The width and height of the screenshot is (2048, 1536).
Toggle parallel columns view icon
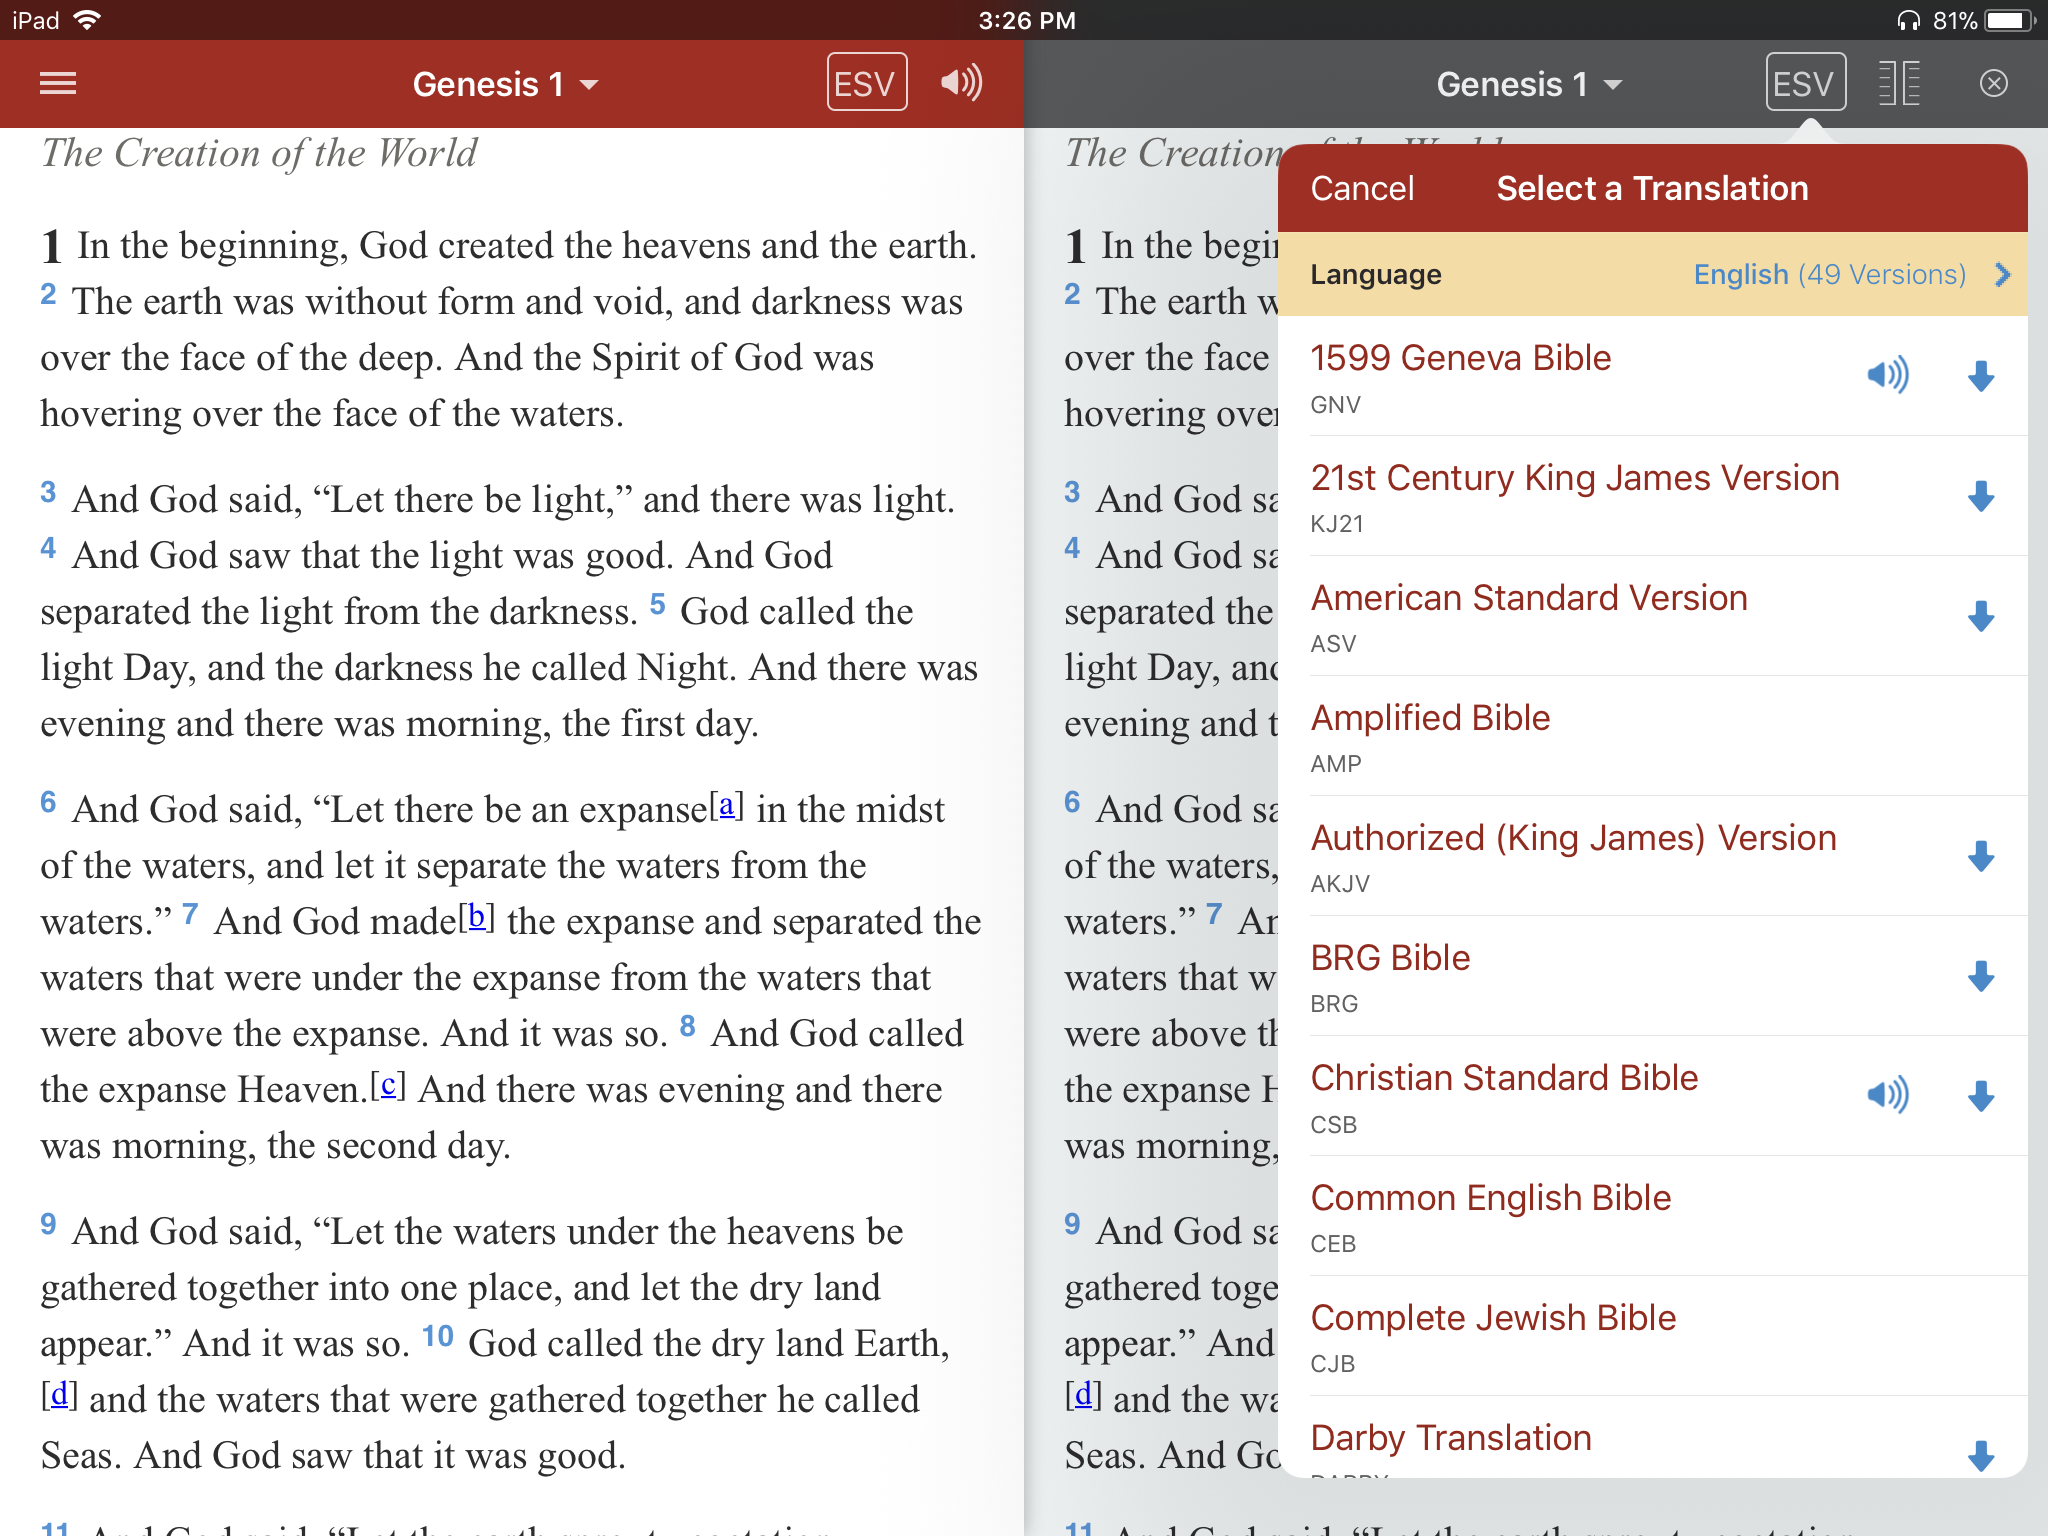(1899, 83)
